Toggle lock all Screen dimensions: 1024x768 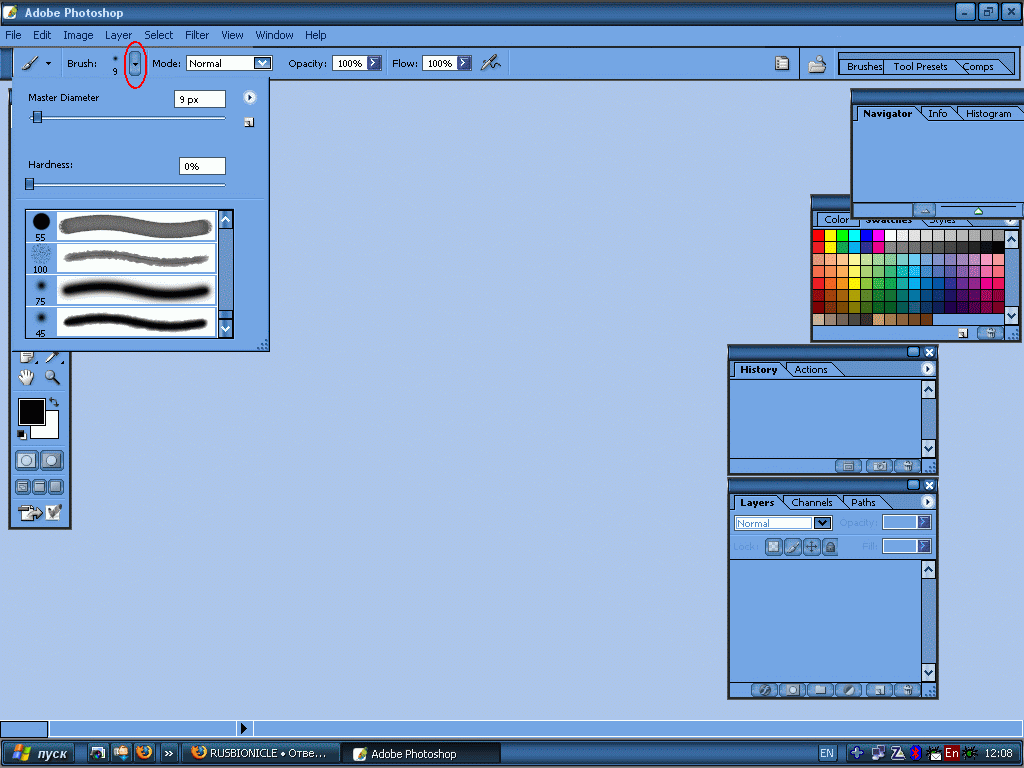[x=829, y=547]
